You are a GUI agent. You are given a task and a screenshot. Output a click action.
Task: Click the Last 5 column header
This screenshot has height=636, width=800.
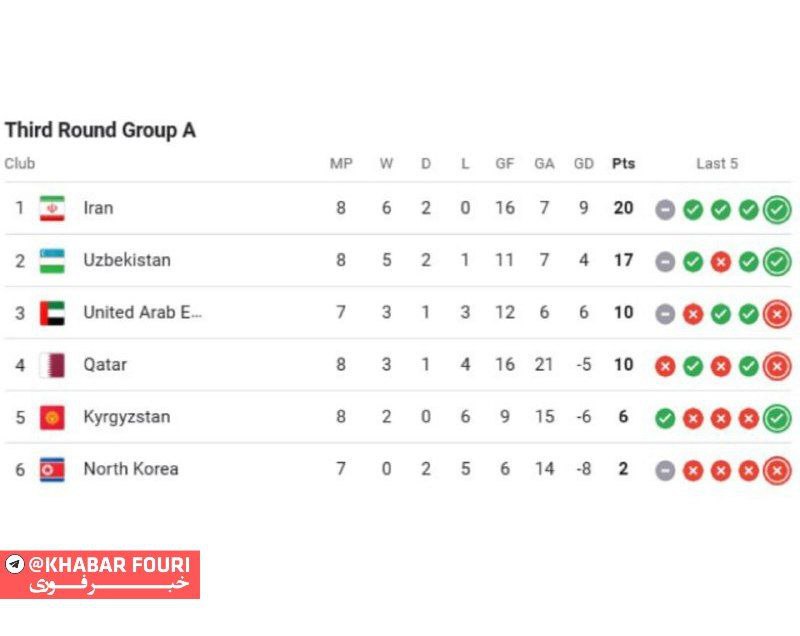[x=717, y=164]
